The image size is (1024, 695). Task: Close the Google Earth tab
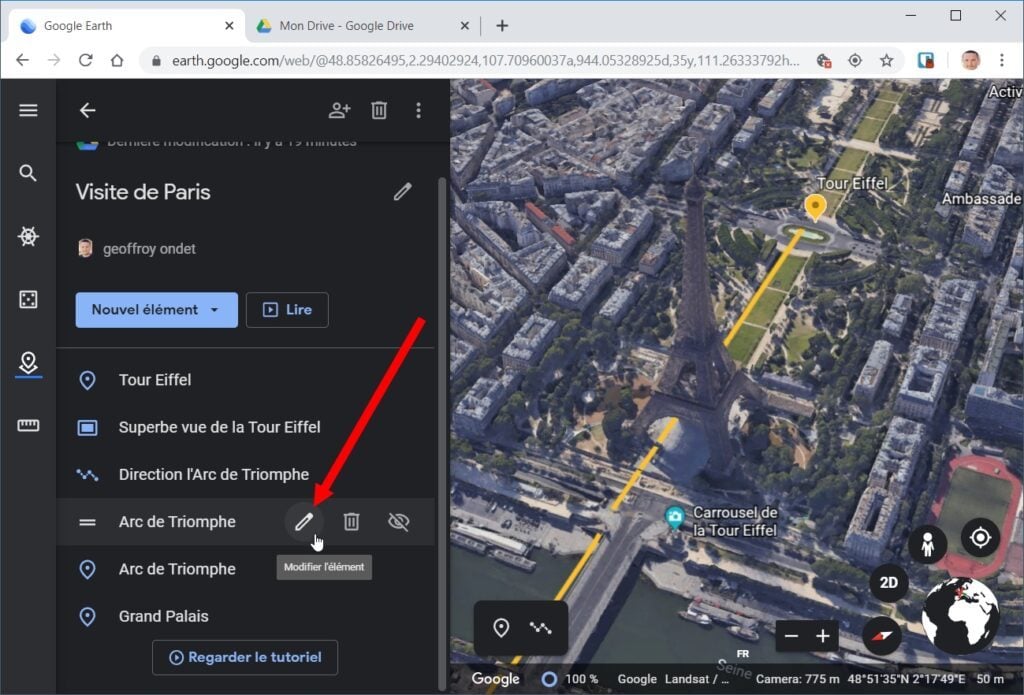click(x=229, y=26)
